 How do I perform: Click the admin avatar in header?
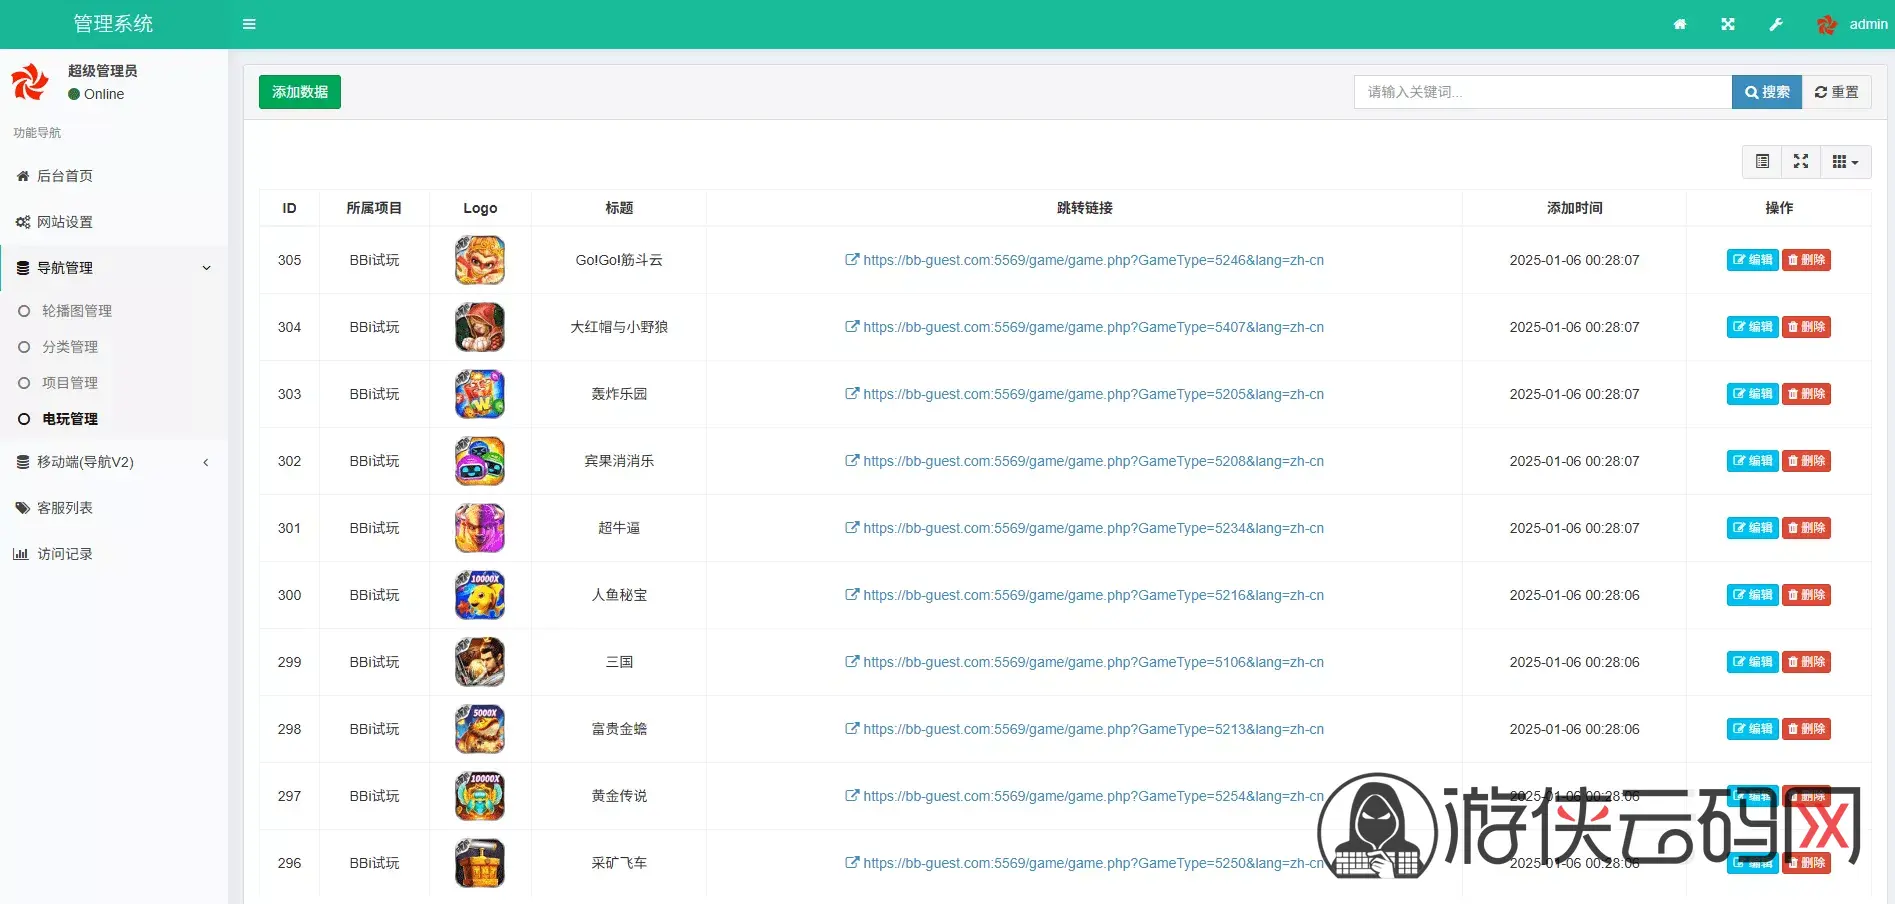point(1827,25)
